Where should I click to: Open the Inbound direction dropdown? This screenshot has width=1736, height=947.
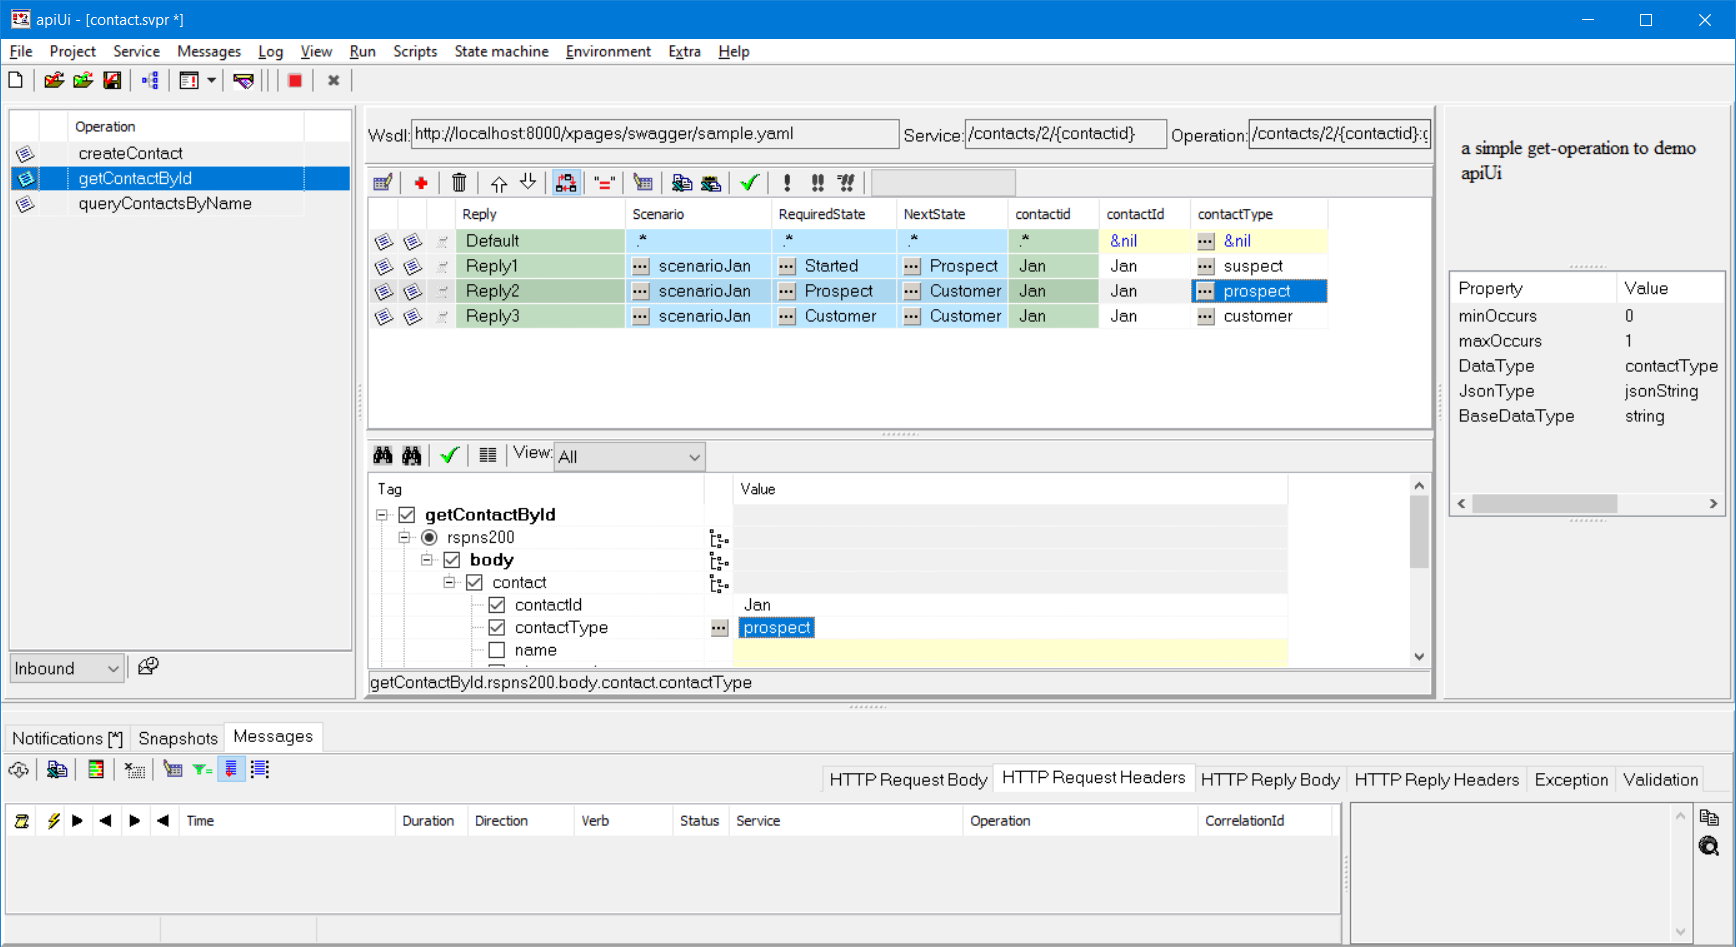tap(67, 668)
